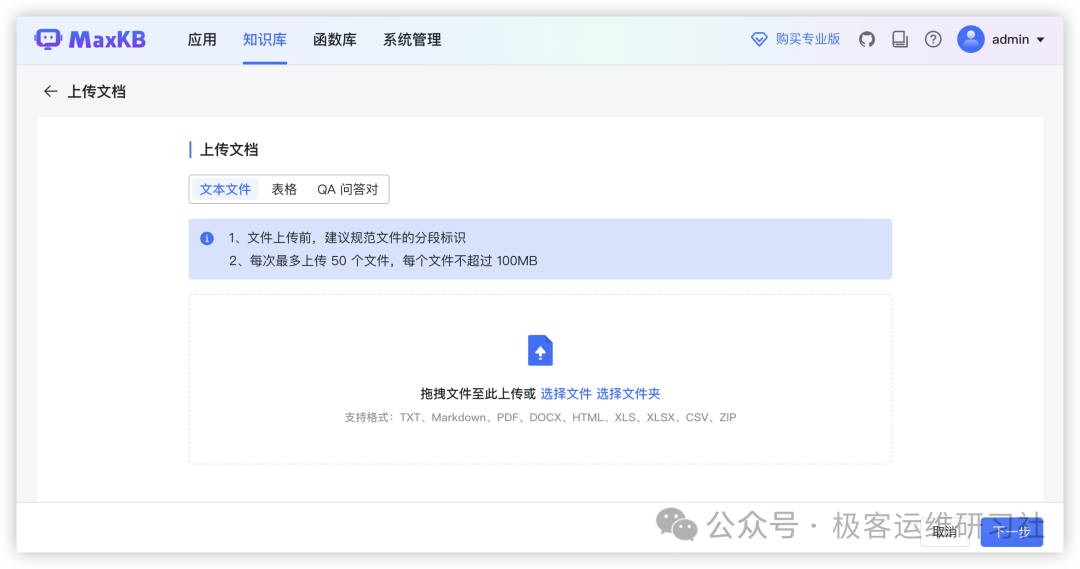
Task: Open the 购买专业版 link
Action: click(x=796, y=39)
